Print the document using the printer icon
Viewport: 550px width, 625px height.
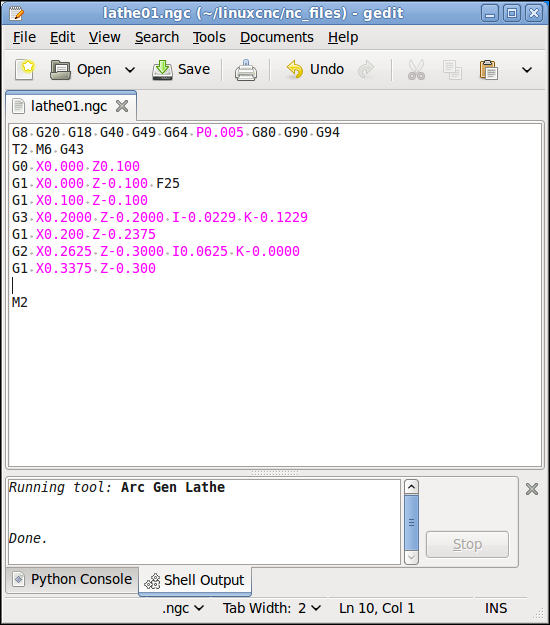pos(246,70)
